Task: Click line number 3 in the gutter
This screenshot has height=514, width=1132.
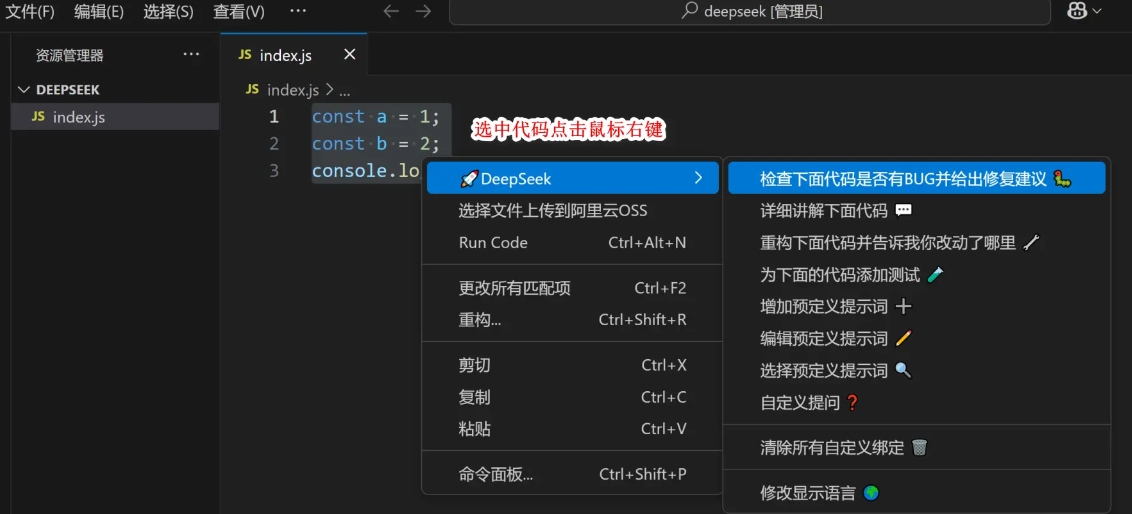Action: [274, 171]
